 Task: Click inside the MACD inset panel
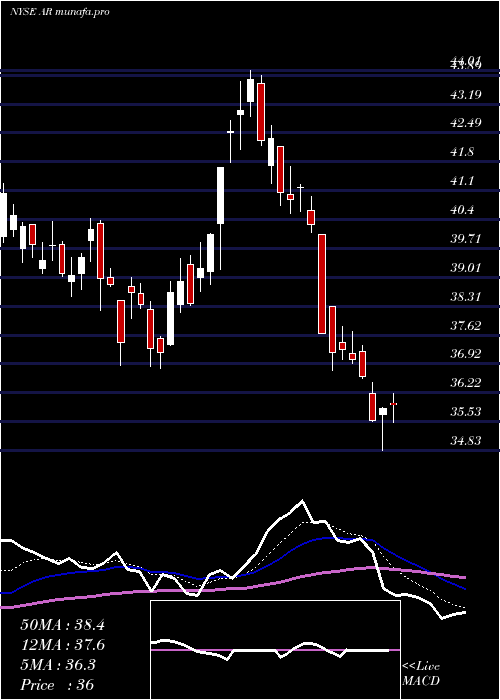point(275,650)
